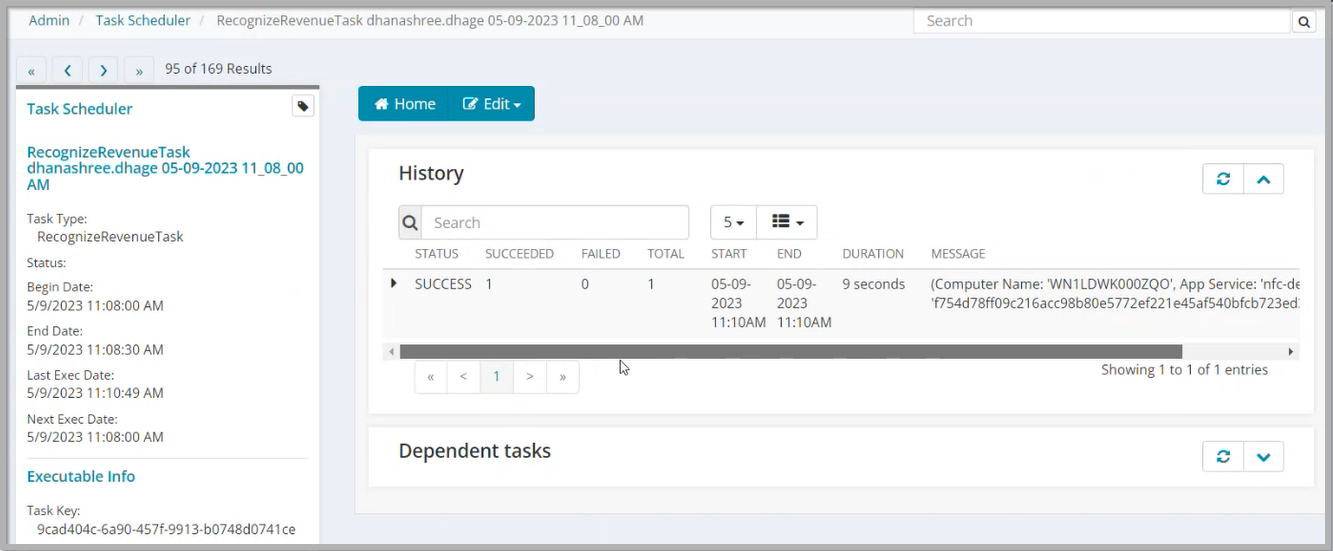The height and width of the screenshot is (551, 1333).
Task: Click the Begin Date value 11:08:00 AM
Action: coord(95,305)
